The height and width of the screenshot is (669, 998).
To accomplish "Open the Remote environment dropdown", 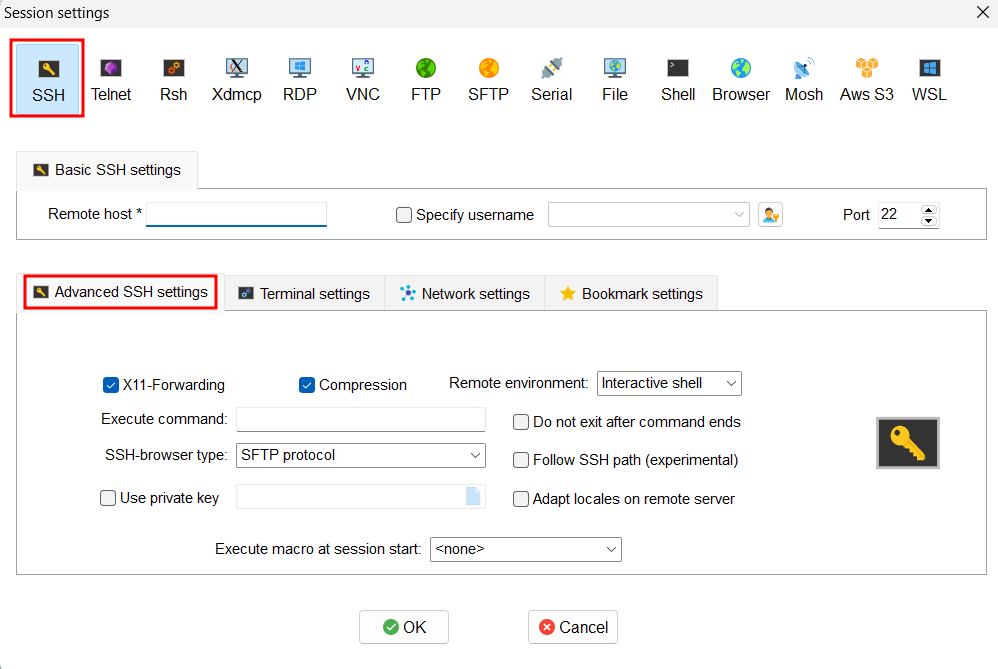I will [669, 383].
